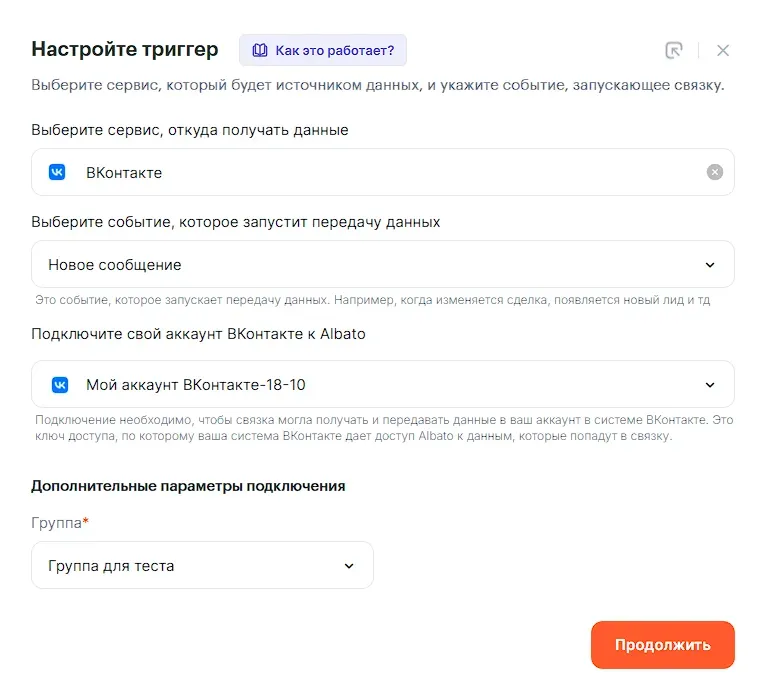768x696 pixels.
Task: Click the book icon beside "Как это работает?"
Action: 260,50
